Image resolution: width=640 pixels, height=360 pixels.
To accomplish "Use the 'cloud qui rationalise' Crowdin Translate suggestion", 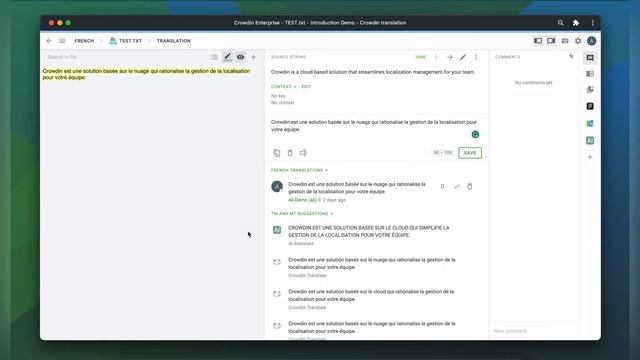I will pos(371,295).
